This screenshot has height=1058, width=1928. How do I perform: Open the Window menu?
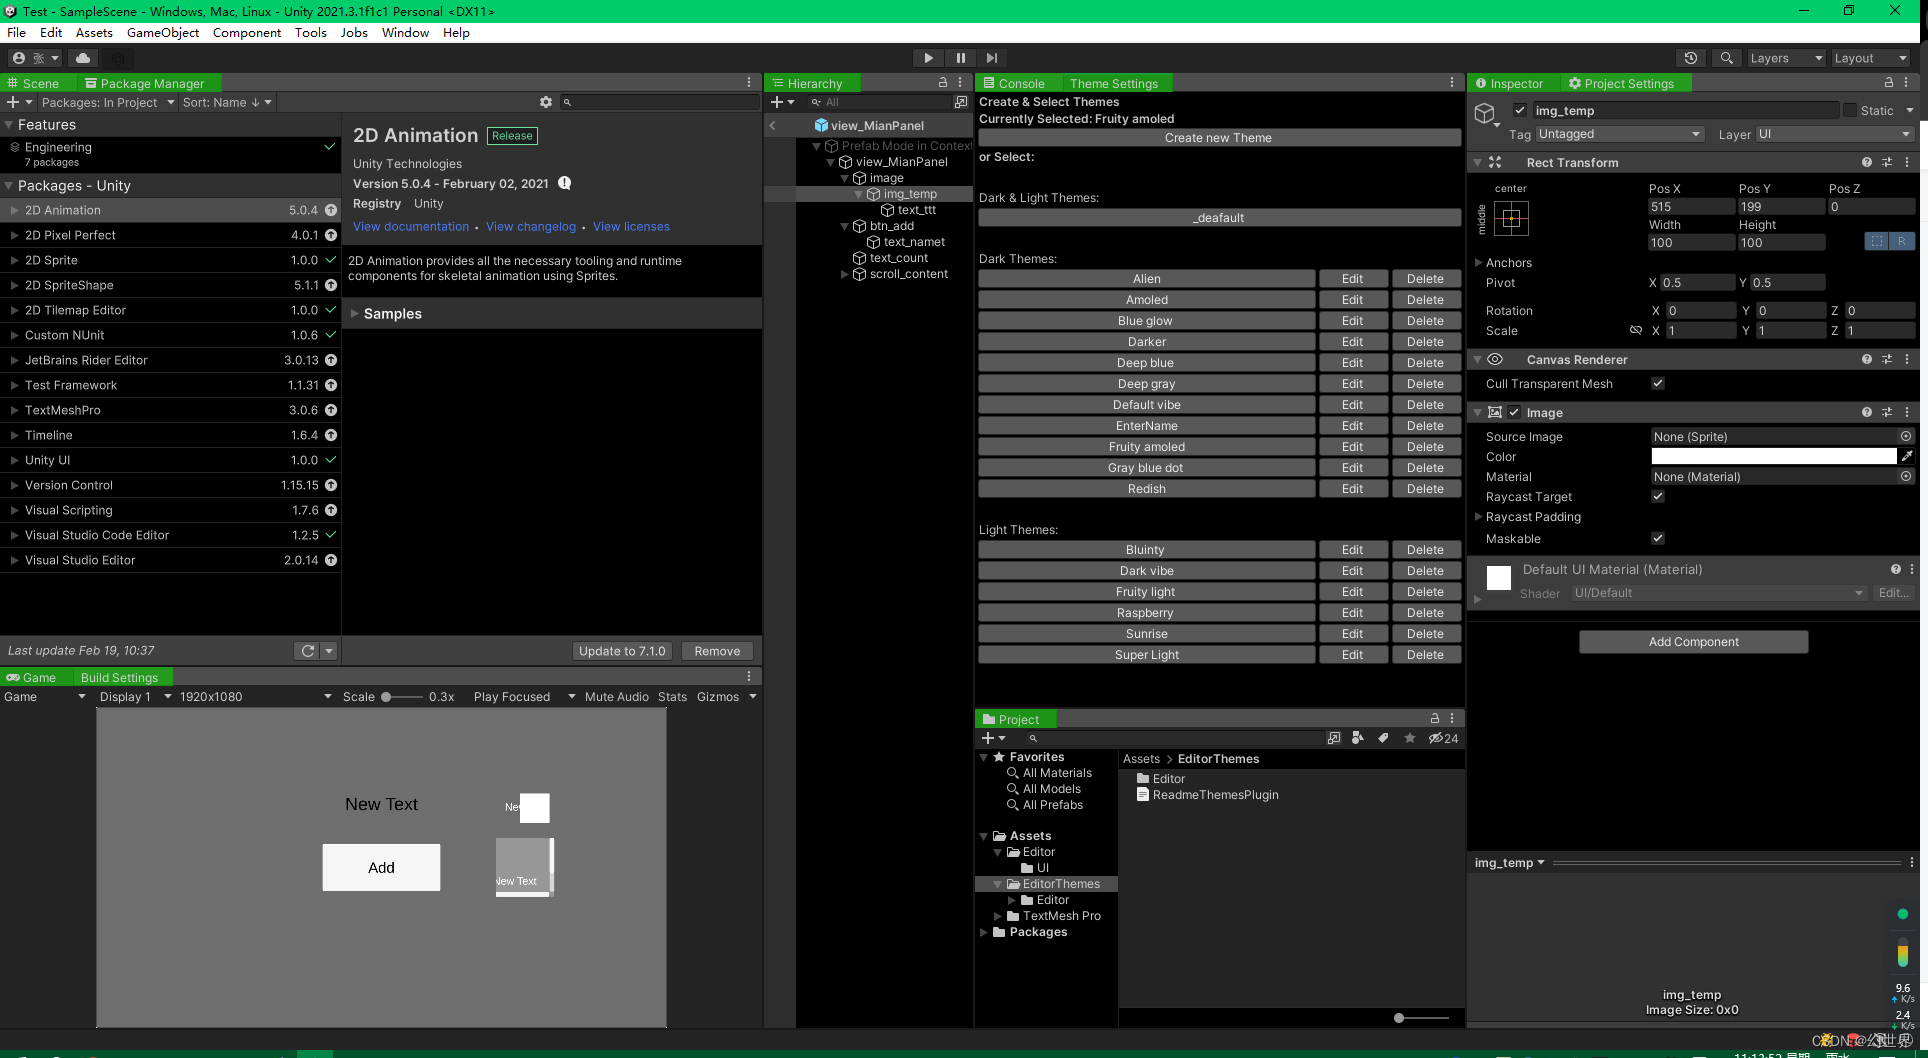[405, 32]
